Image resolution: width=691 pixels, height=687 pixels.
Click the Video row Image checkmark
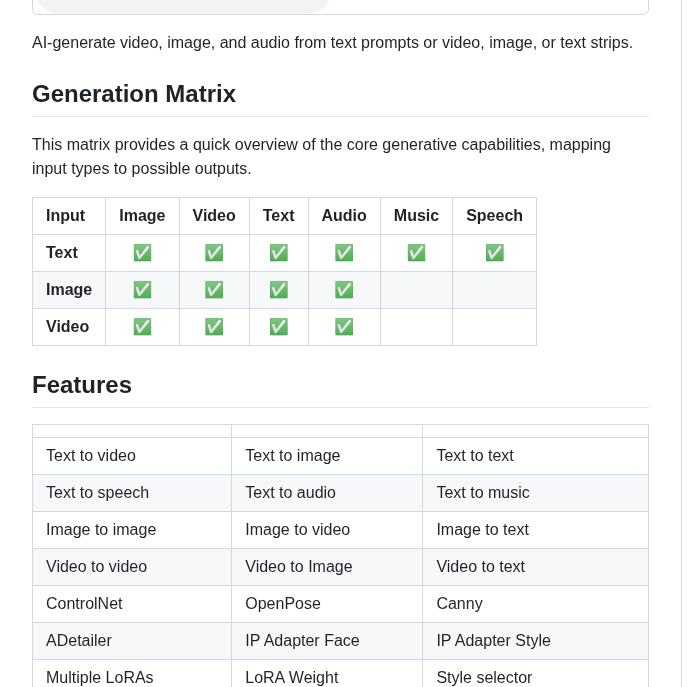coord(142,327)
